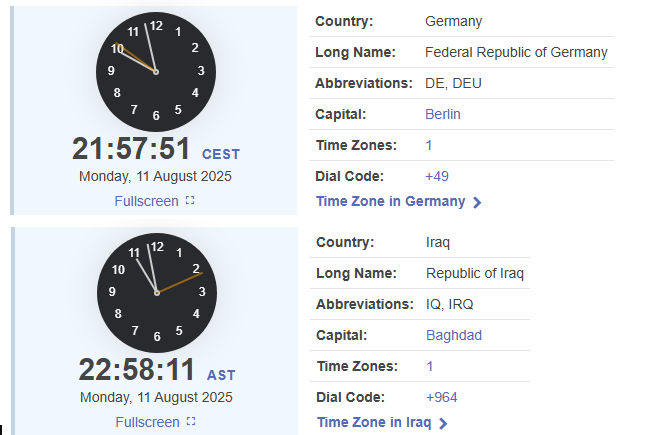The image size is (646, 435).
Task: Click the Germany analog clock face
Action: pyautogui.click(x=156, y=72)
